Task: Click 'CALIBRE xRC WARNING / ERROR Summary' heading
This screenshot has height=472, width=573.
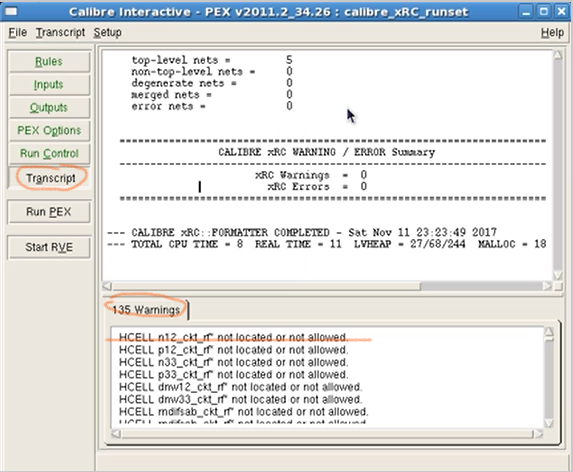Action: click(x=327, y=152)
